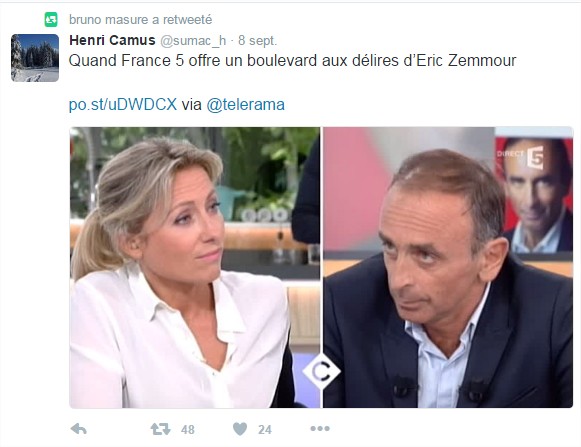Click the France 5 DIRECT logo in the photo
The width and height of the screenshot is (581, 447).
pos(521,157)
